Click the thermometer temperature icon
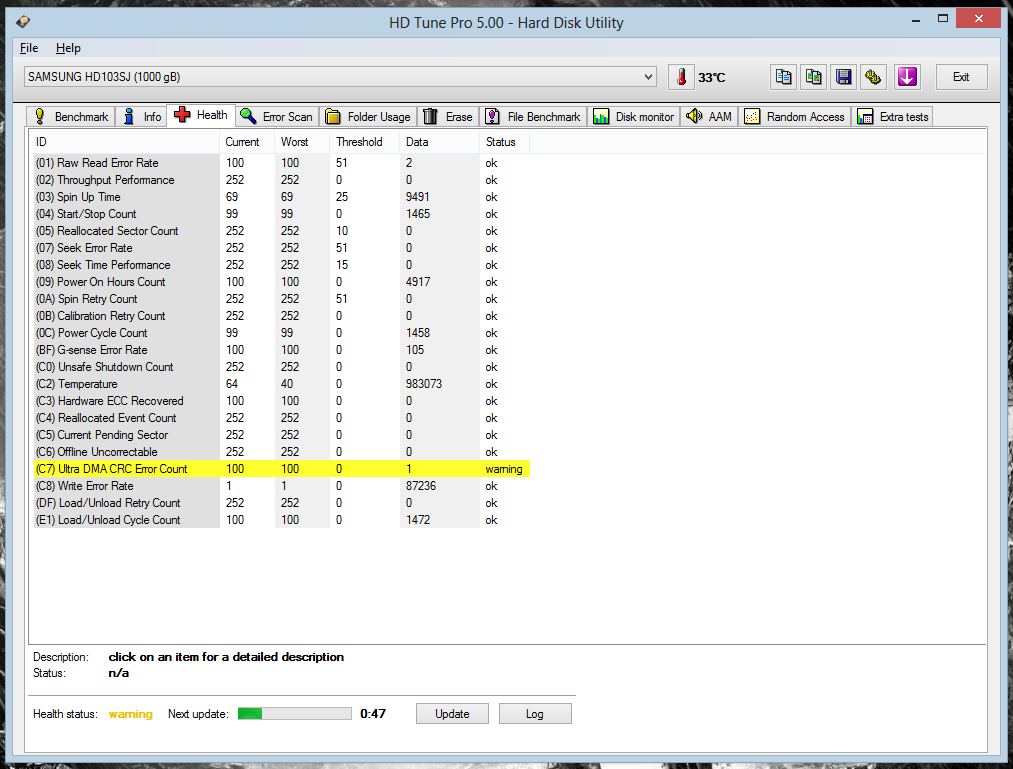The image size is (1013, 769). pos(681,77)
